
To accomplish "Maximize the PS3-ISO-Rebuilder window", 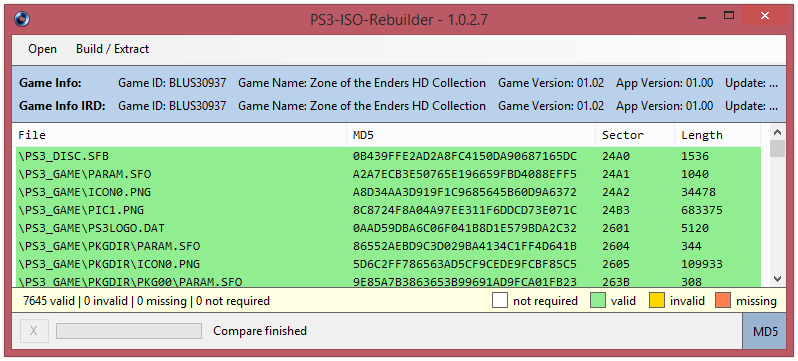I will 729,16.
